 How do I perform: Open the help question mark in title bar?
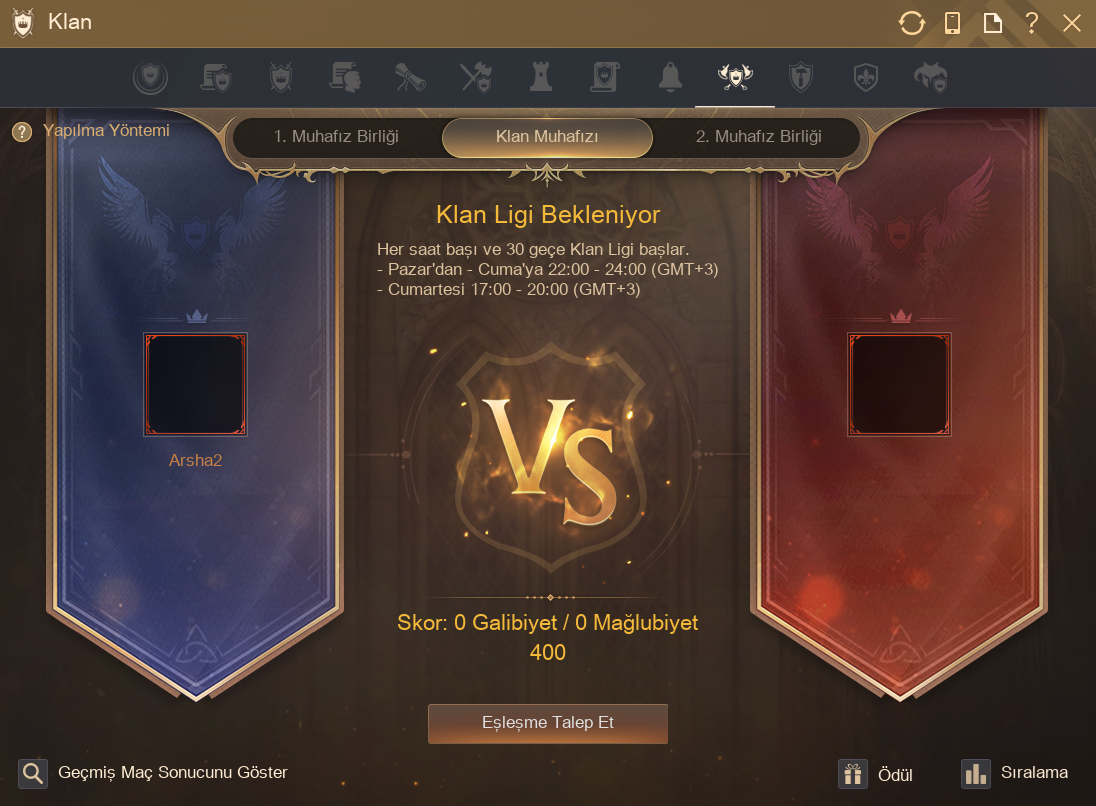[x=1032, y=23]
